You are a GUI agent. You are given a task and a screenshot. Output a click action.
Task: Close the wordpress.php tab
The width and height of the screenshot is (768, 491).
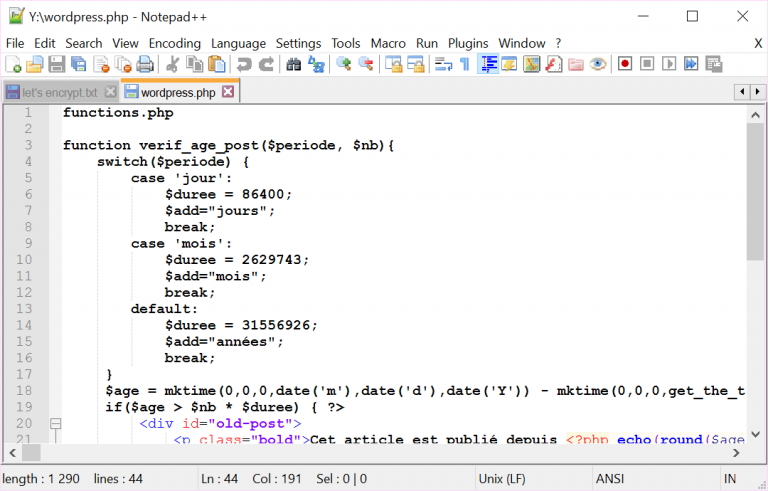(x=227, y=92)
